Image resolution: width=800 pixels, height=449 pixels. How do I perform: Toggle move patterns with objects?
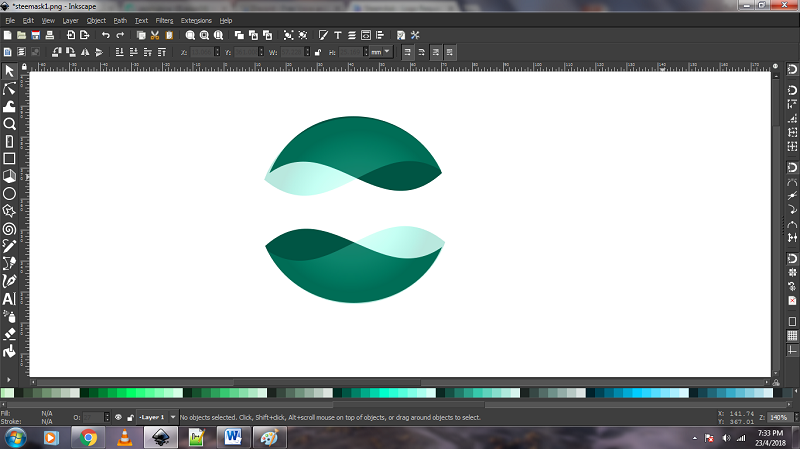(x=449, y=52)
